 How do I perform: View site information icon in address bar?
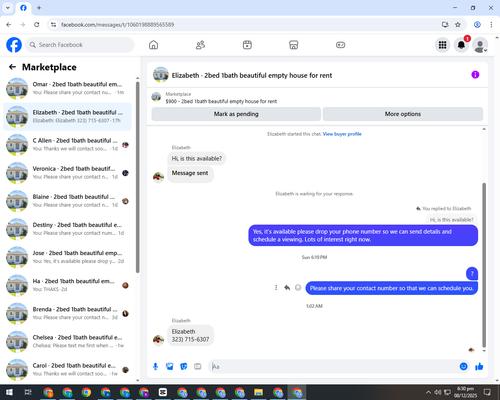coord(53,25)
